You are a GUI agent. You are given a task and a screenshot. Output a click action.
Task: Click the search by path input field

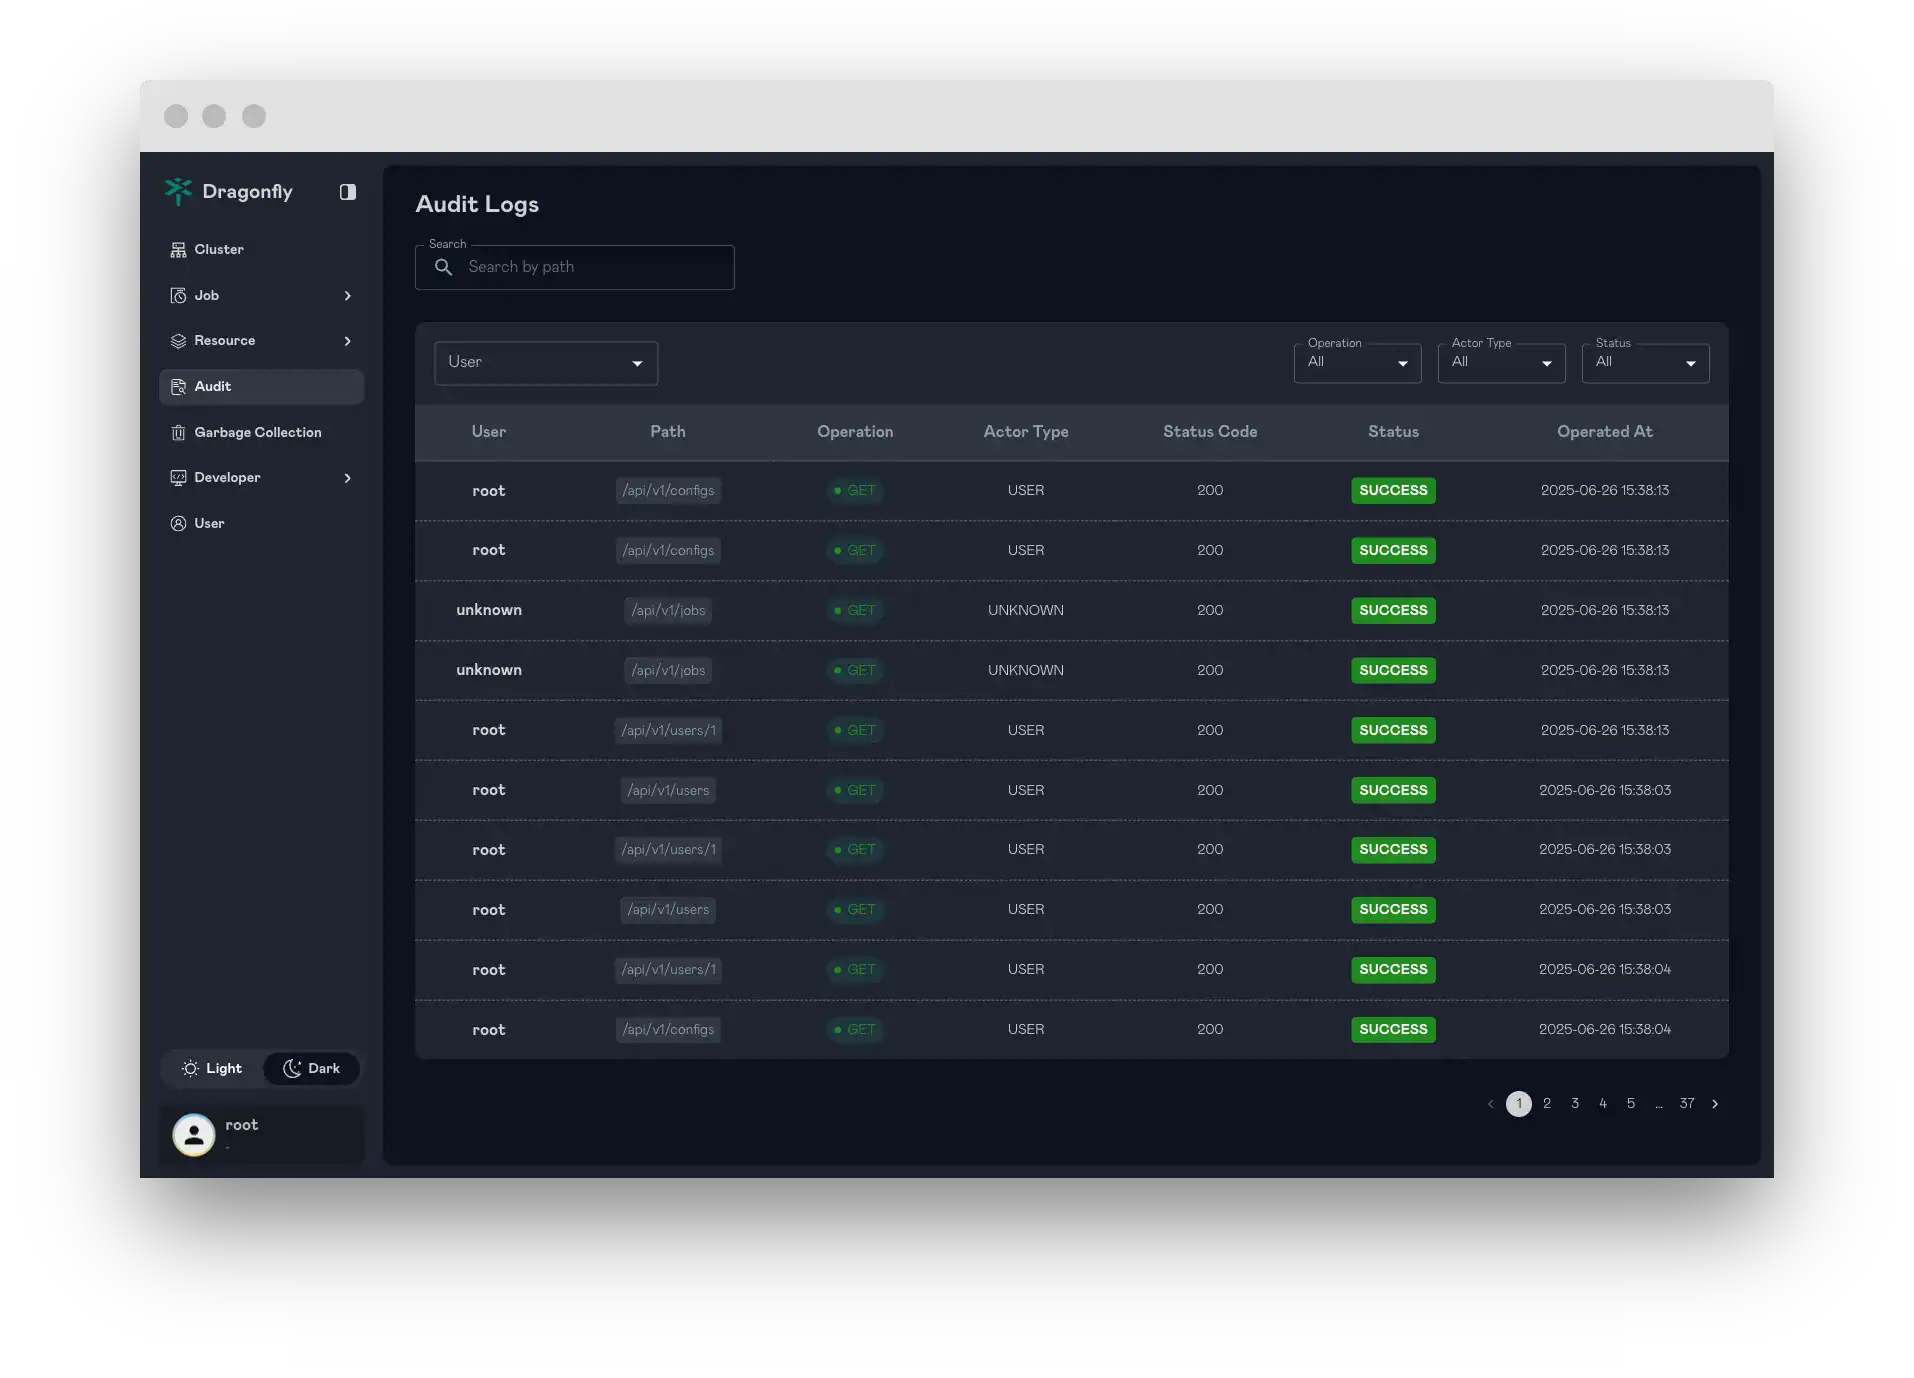pyautogui.click(x=574, y=267)
